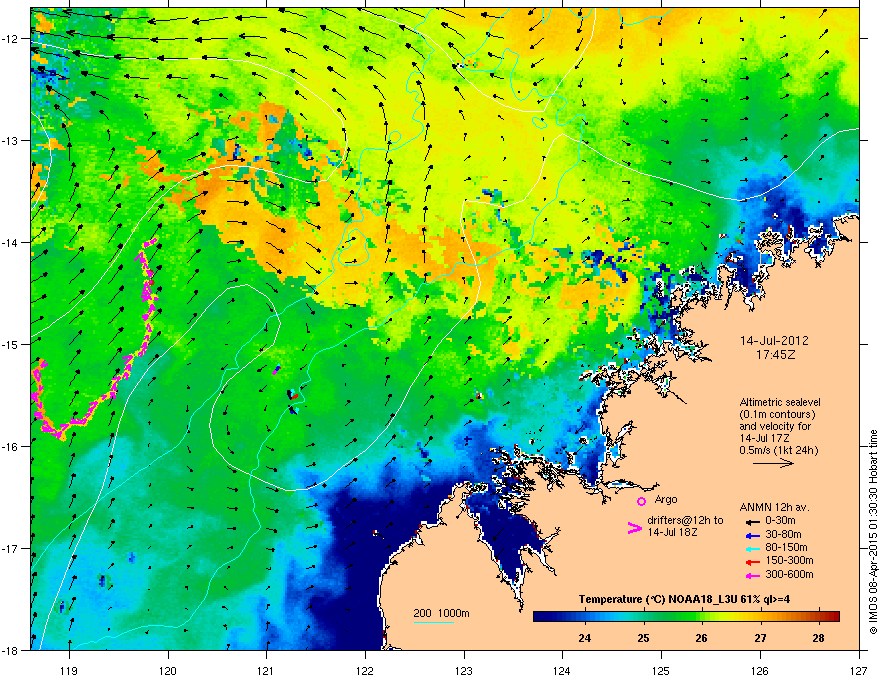
Task: Click the longitude axis label 123
Action: click(464, 670)
